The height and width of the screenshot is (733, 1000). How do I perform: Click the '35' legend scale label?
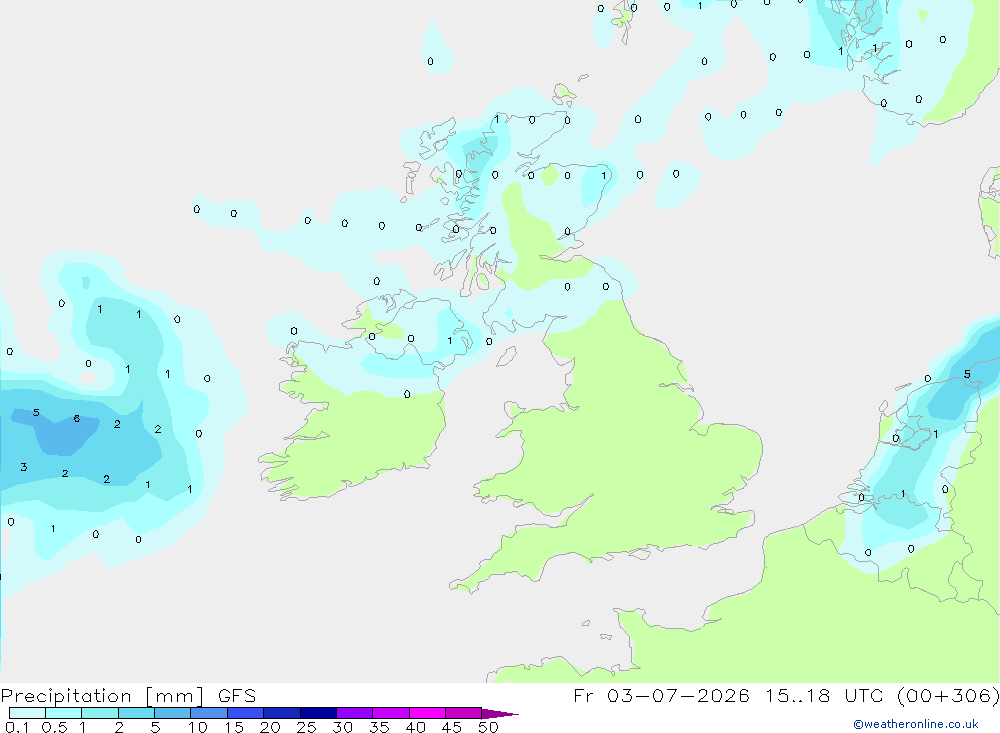coord(379,727)
